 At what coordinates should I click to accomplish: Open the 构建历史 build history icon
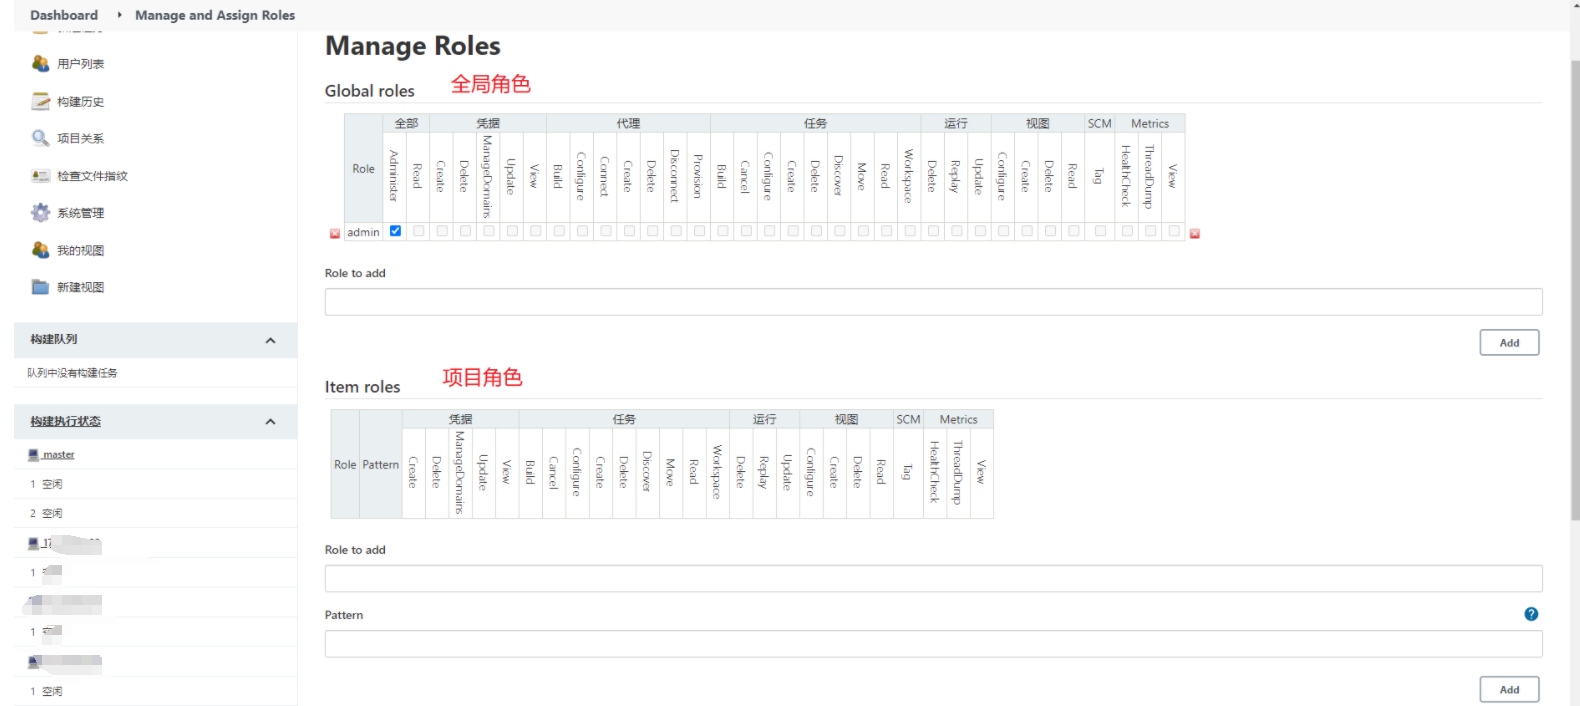(x=40, y=101)
